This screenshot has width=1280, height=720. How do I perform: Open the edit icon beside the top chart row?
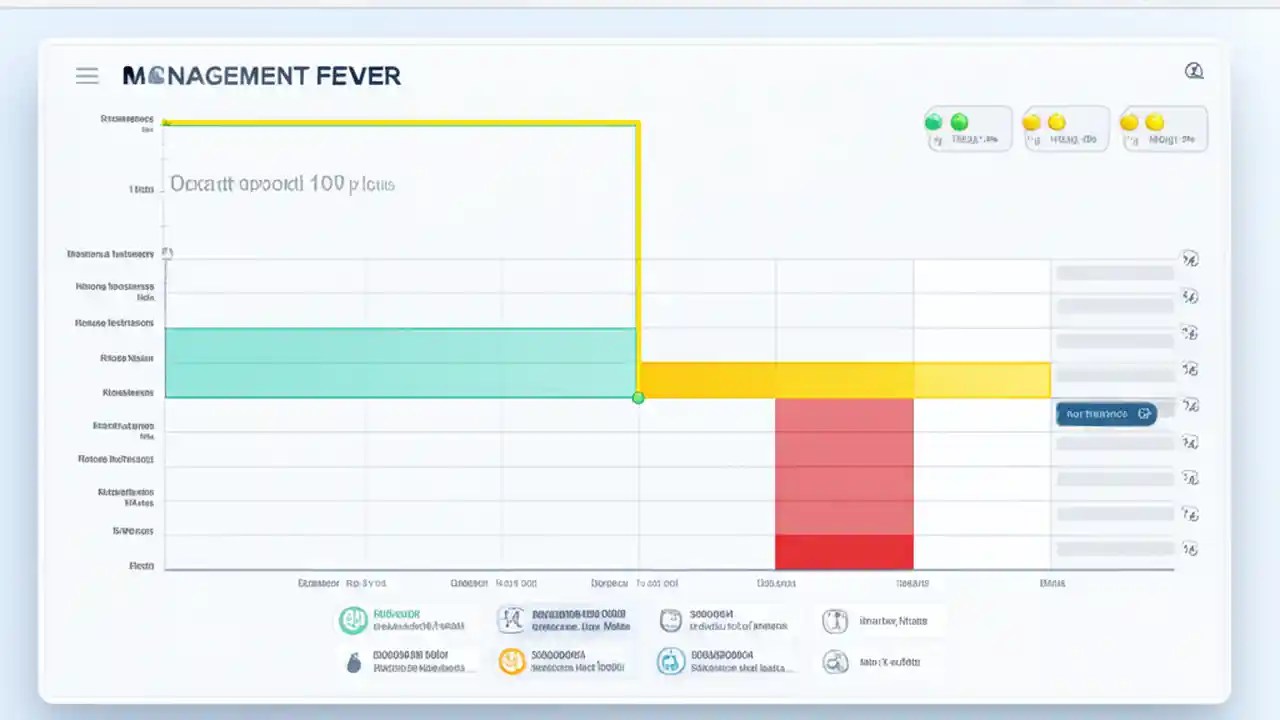point(1190,258)
